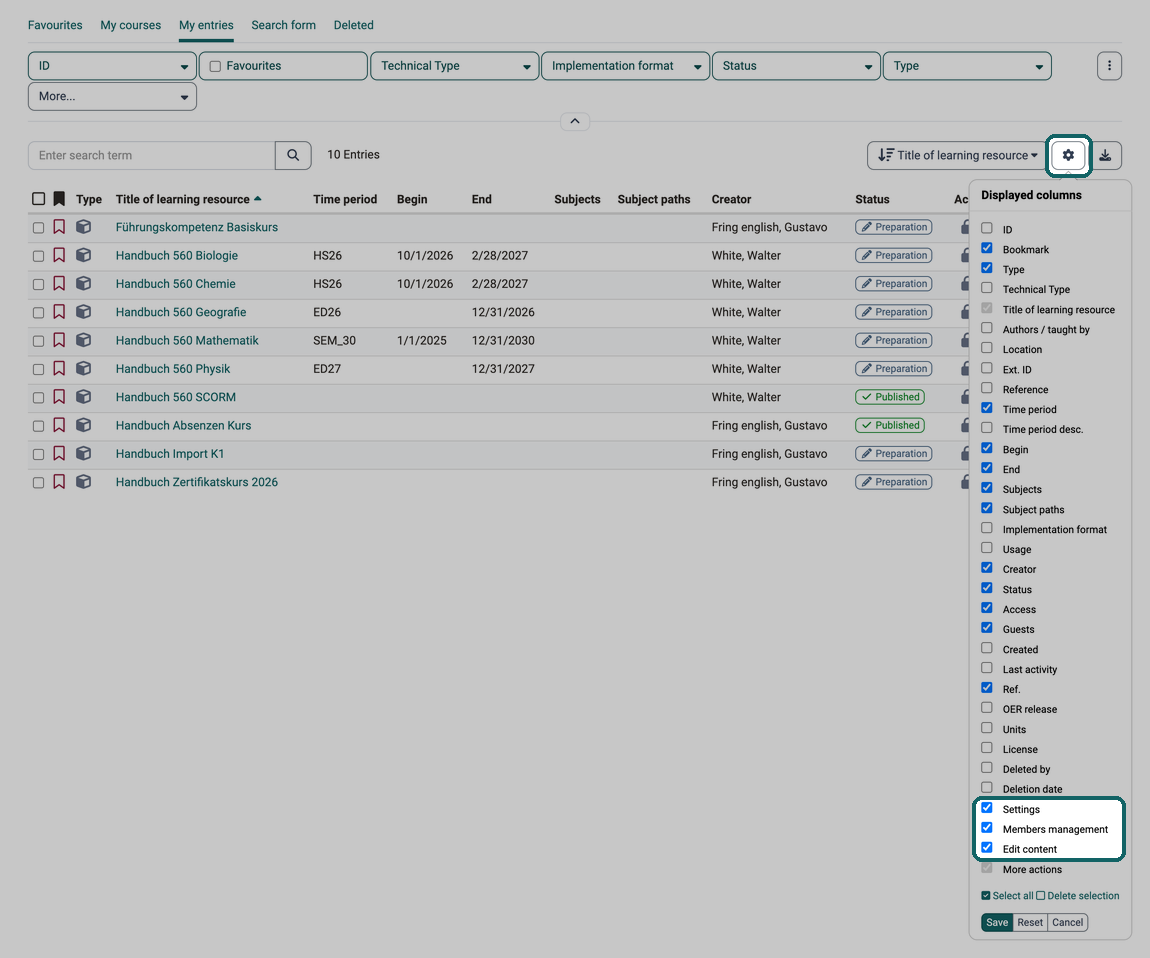Image resolution: width=1150 pixels, height=958 pixels.
Task: Uncheck the Bookmark column checkbox
Action: tap(987, 248)
